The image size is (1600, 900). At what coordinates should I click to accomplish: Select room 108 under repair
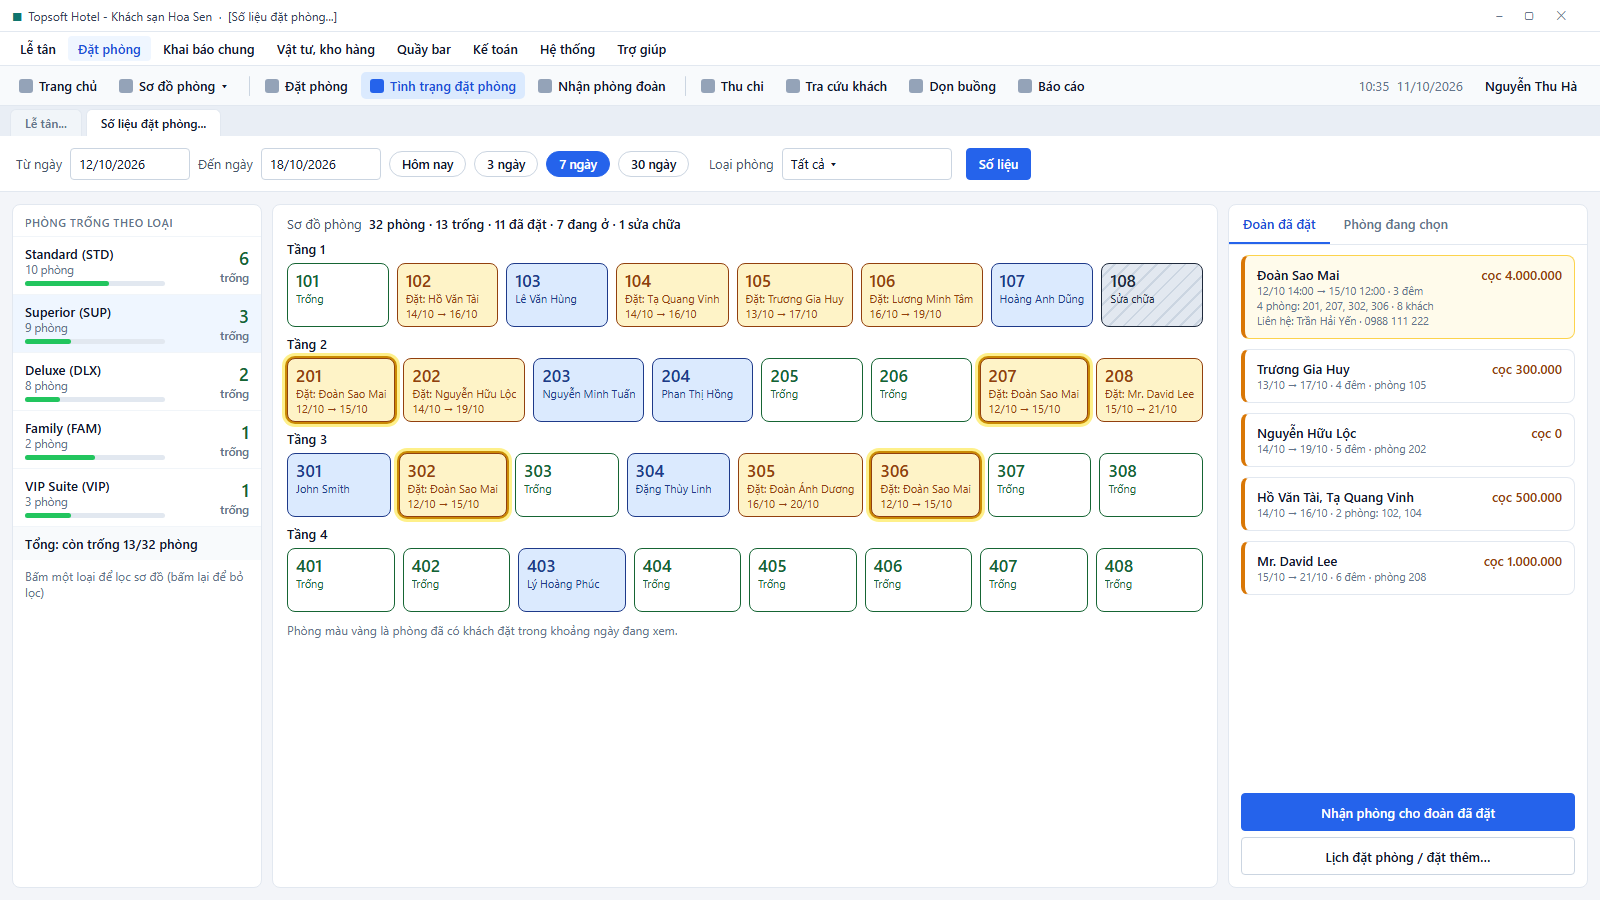(x=1152, y=295)
